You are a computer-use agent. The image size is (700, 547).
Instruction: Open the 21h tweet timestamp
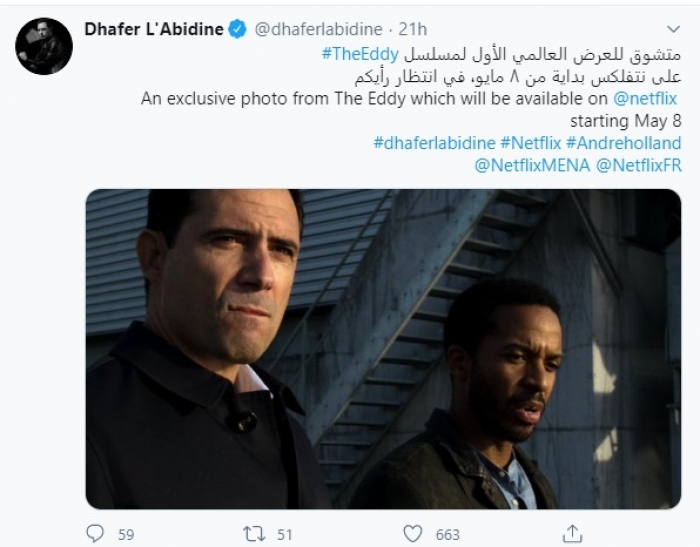[x=412, y=29]
